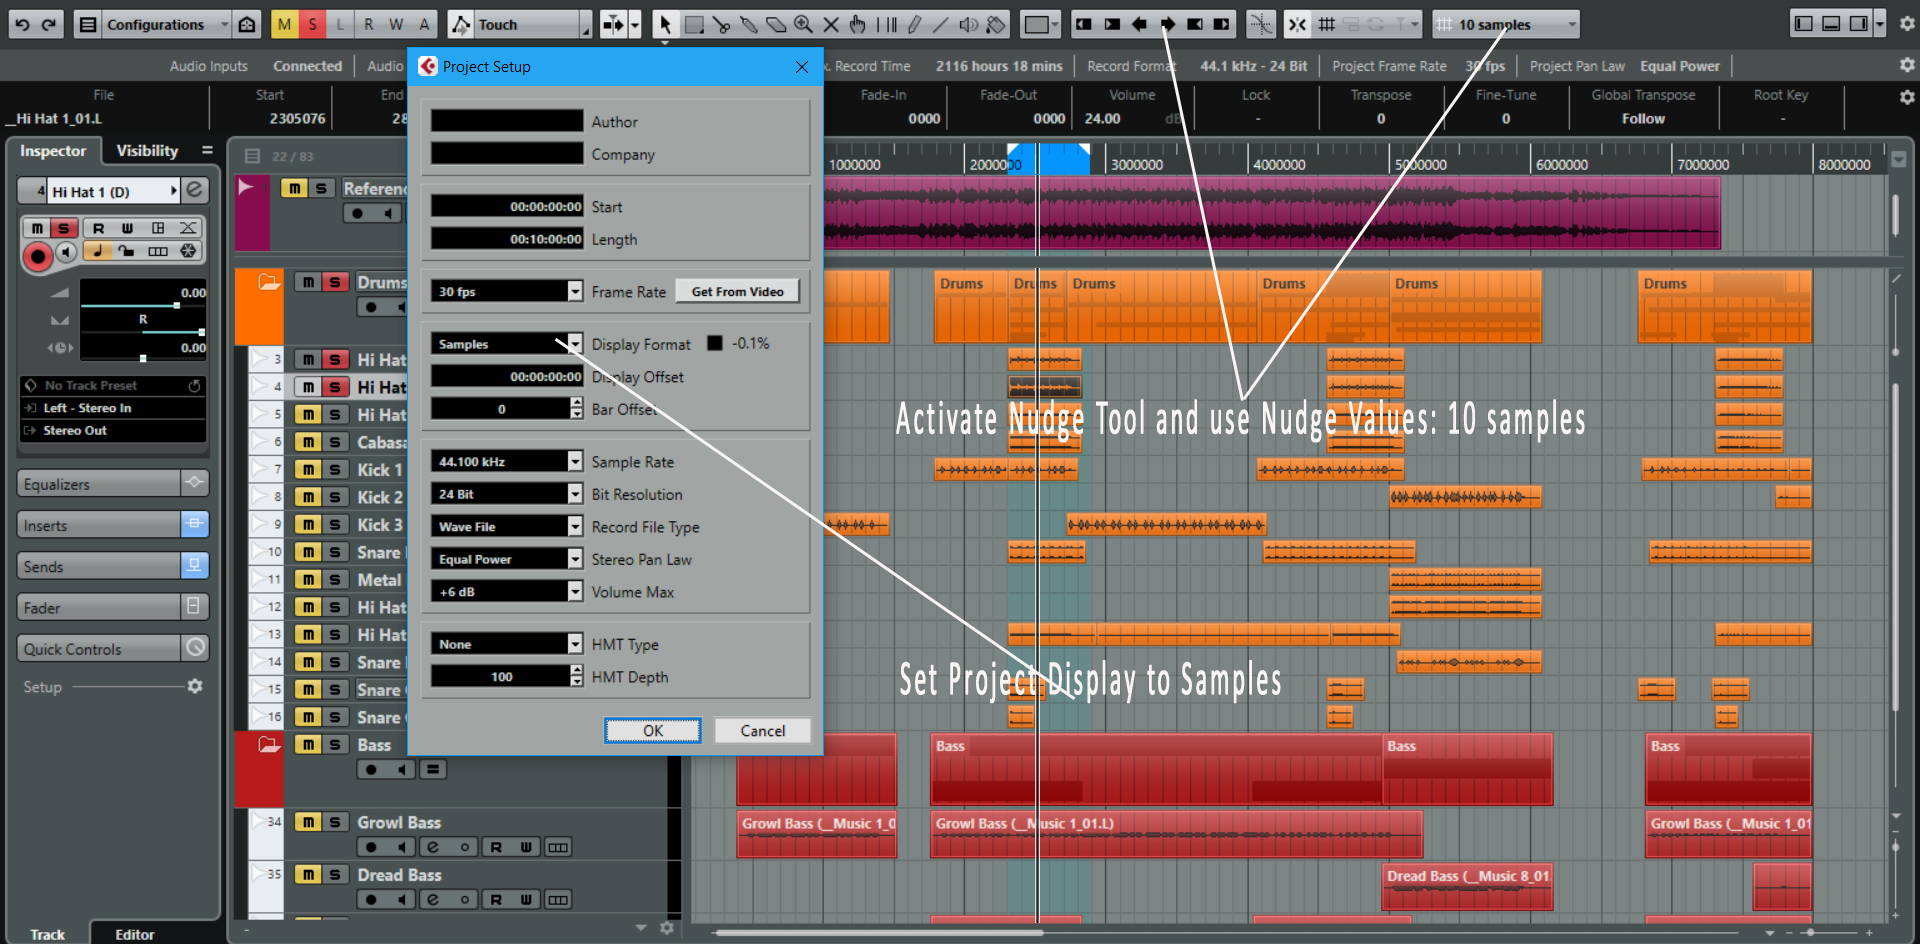Viewport: 1920px width, 944px height.
Task: Click the Redo arrow in the toolbar
Action: coord(49,24)
